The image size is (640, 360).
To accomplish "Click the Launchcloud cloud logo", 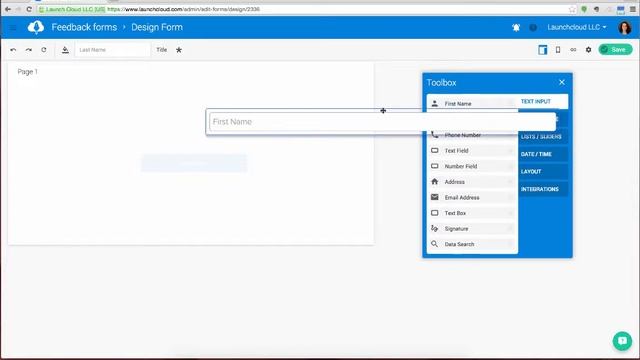I will (x=36, y=27).
